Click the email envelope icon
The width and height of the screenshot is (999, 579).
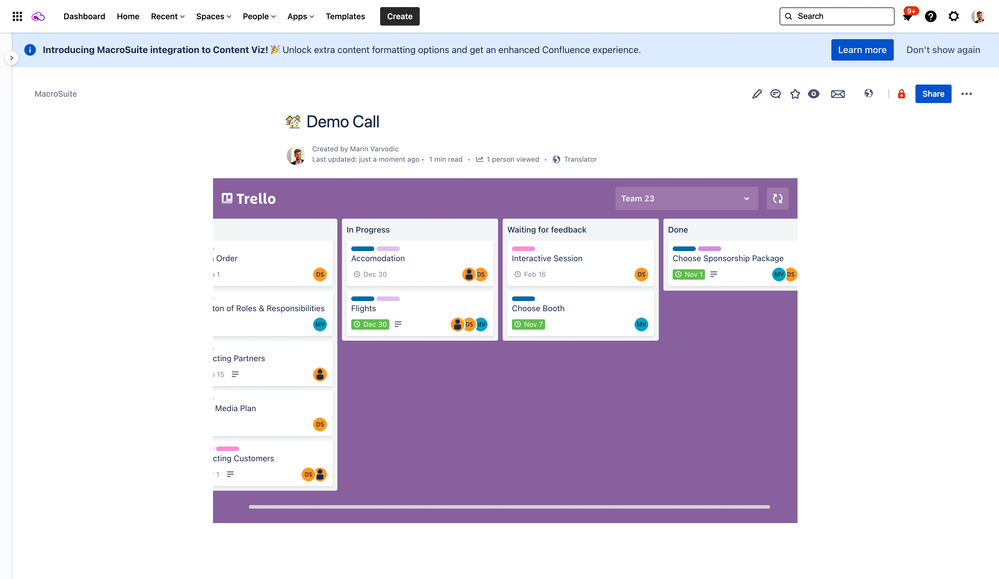click(x=838, y=94)
